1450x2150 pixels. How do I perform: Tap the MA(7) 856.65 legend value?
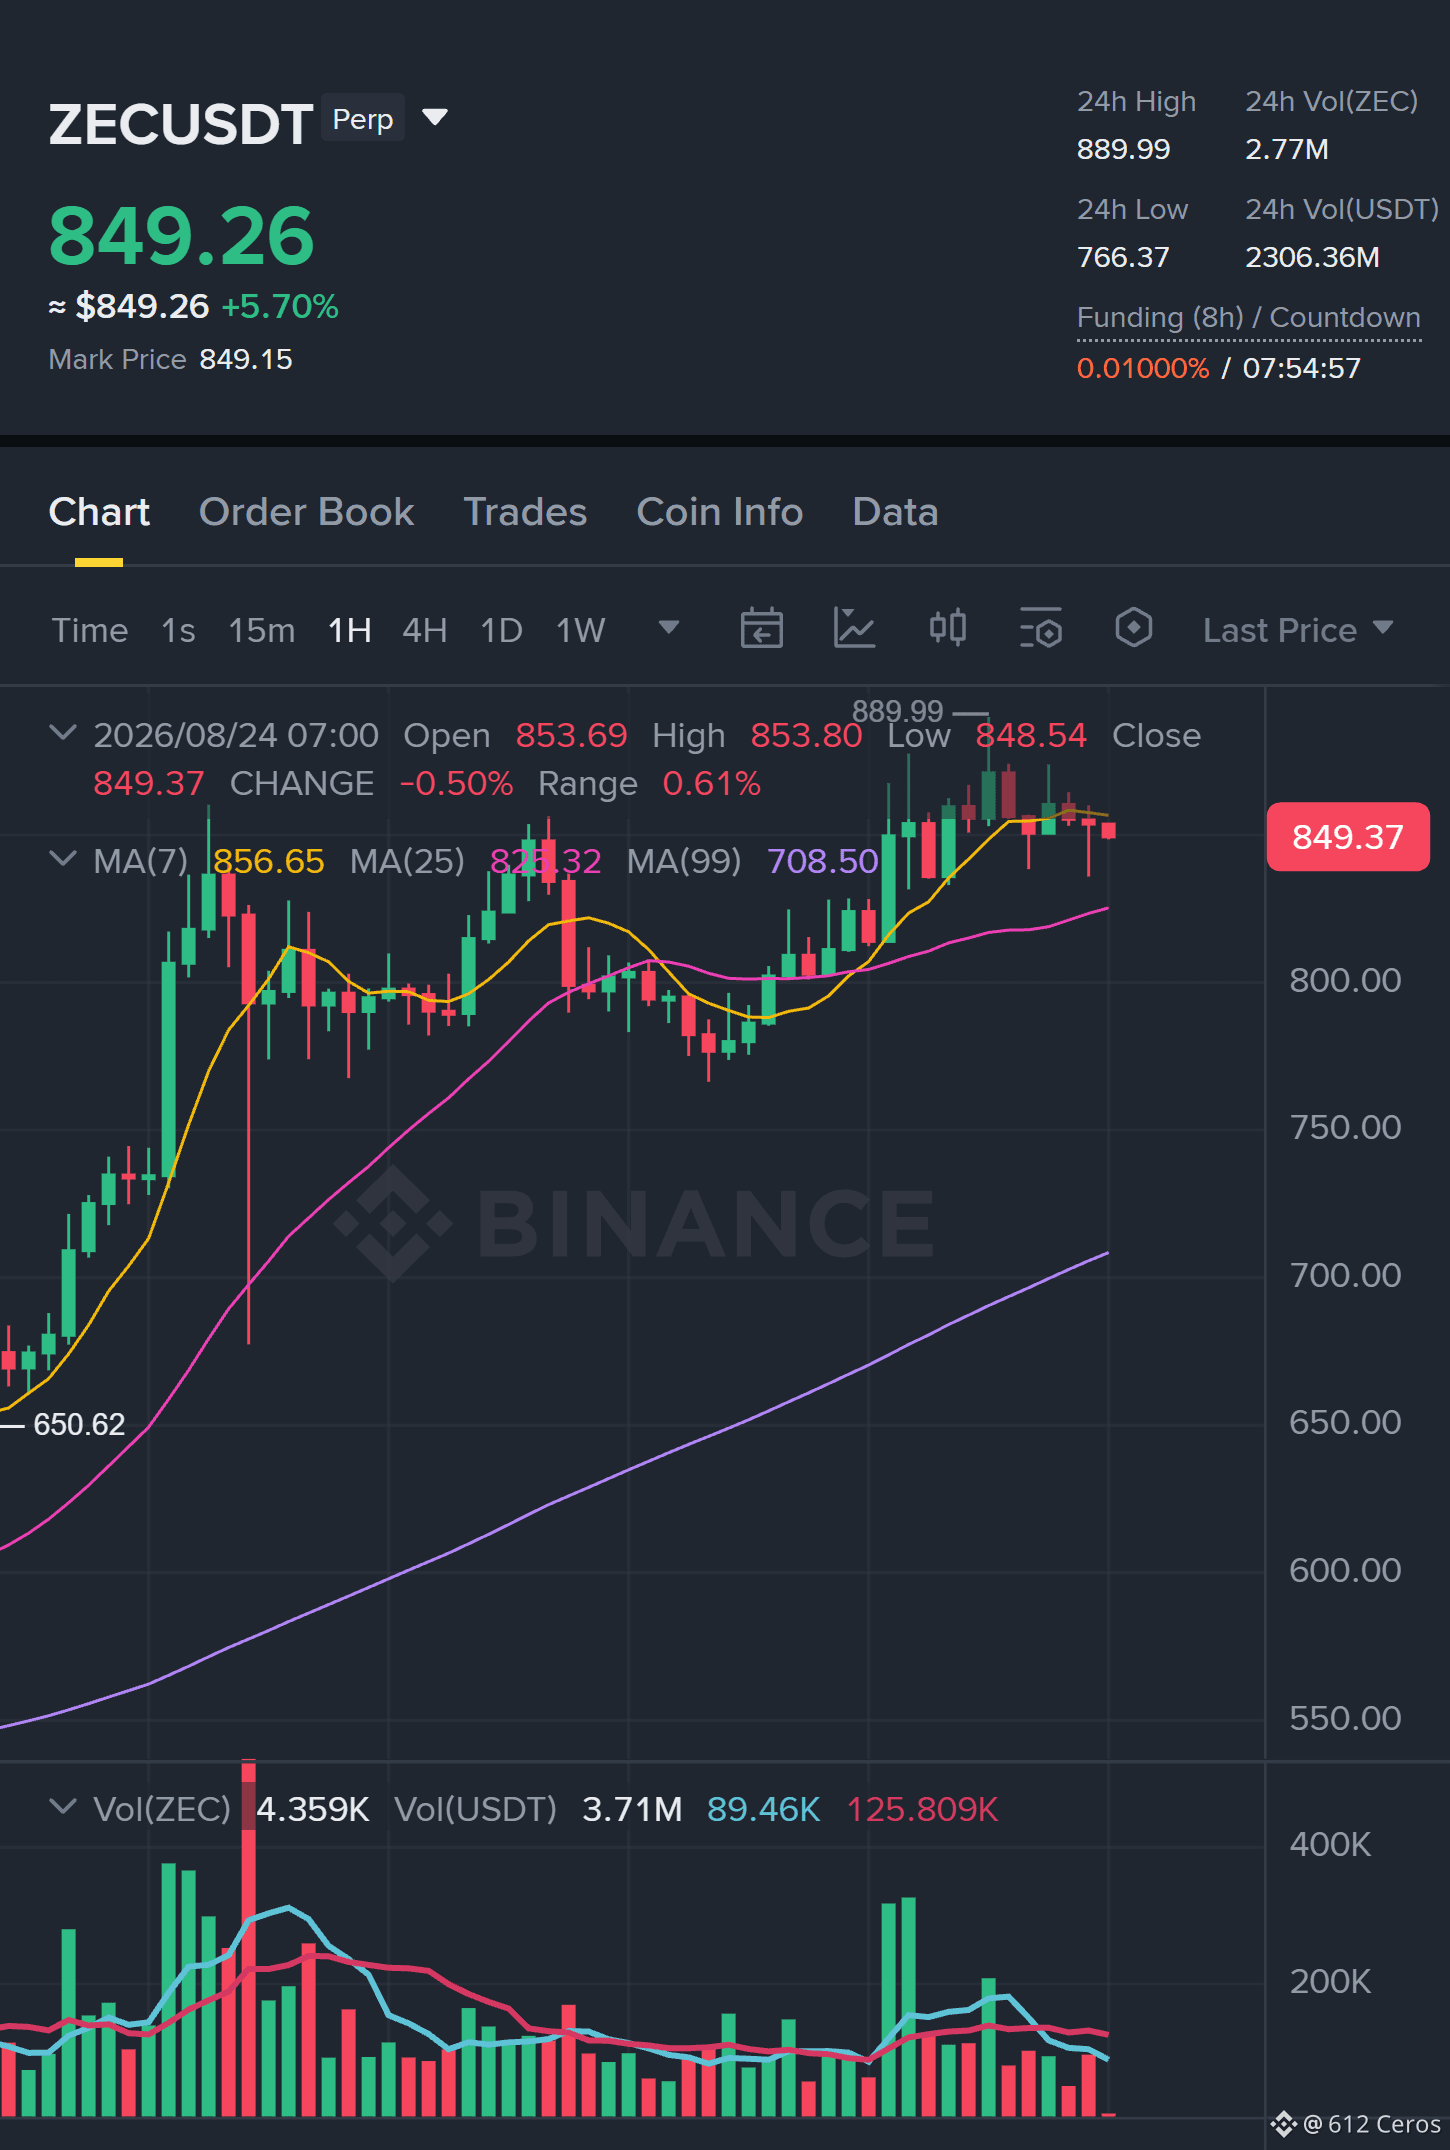tap(268, 861)
